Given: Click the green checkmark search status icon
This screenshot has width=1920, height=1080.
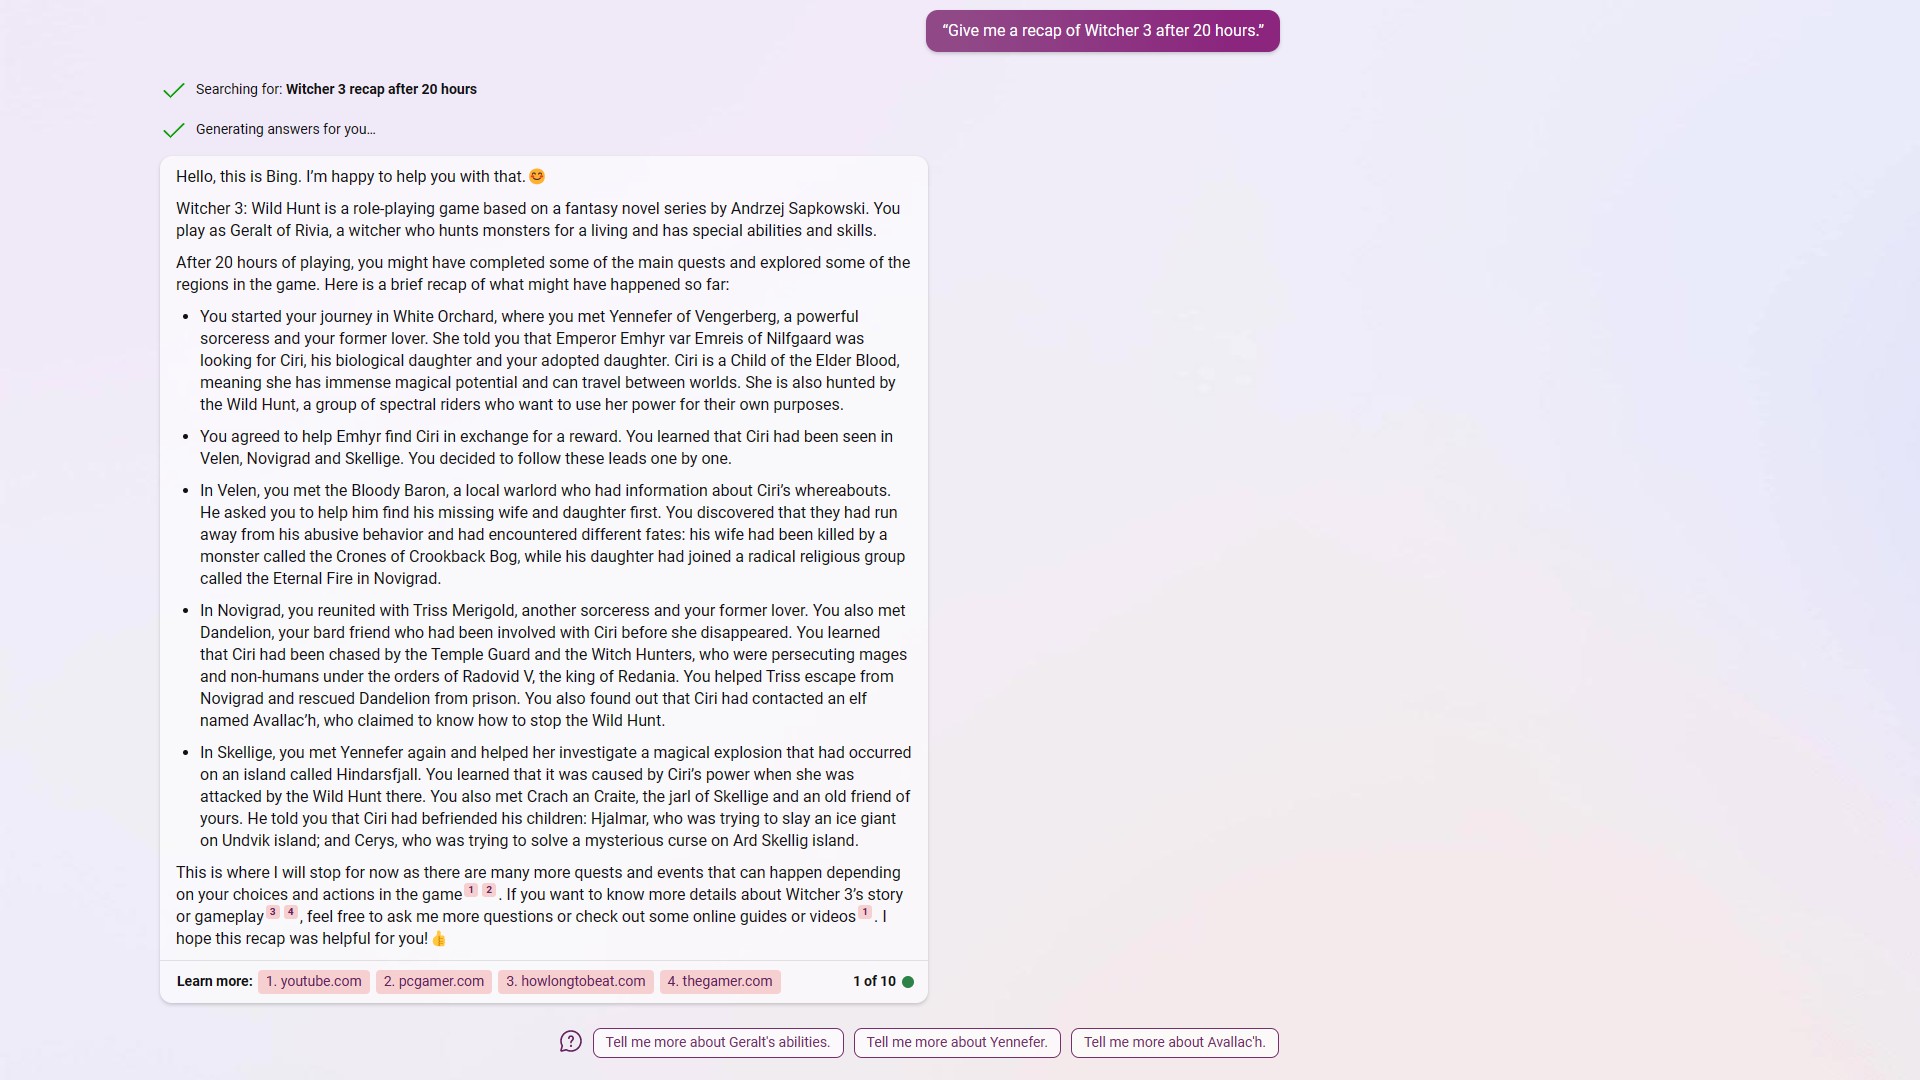Looking at the screenshot, I should click(173, 90).
